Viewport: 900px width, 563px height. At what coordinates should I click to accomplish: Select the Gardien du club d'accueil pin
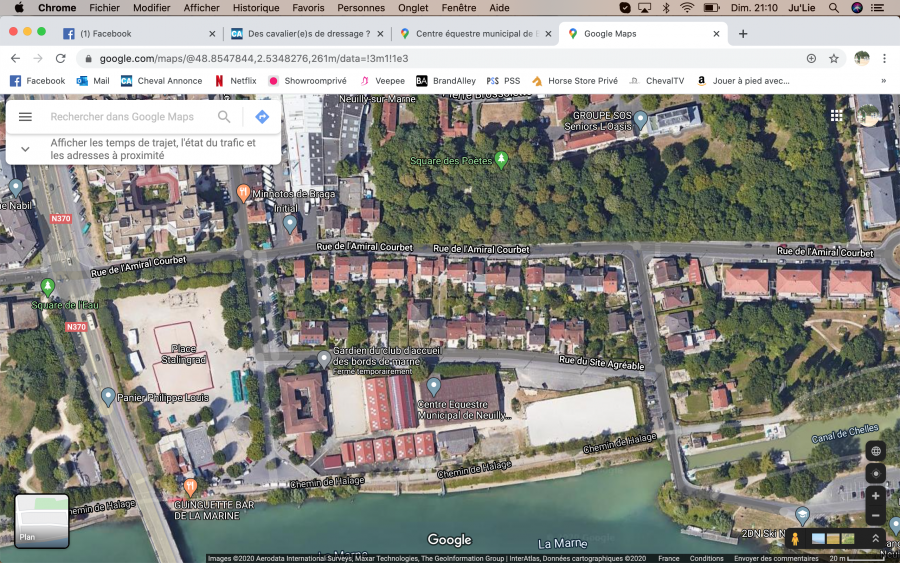pos(324,359)
